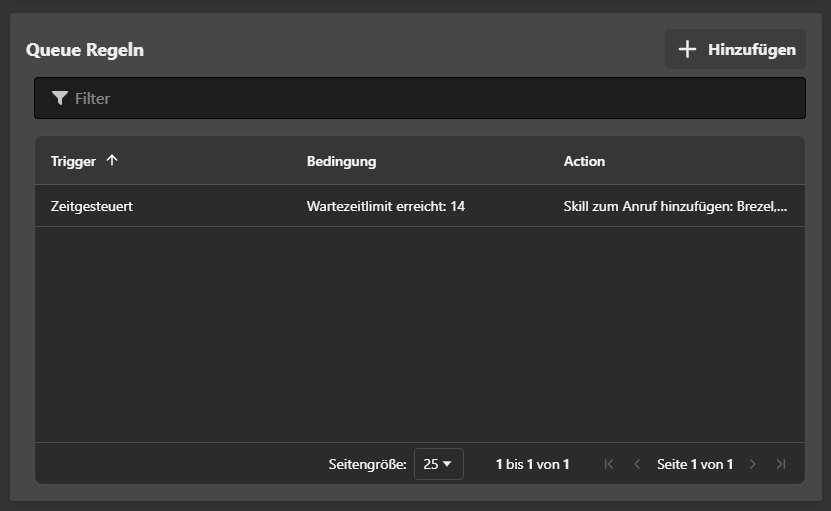Screen dimensions: 831x511
Task: Click the funnel filter icon
Action: click(60, 98)
